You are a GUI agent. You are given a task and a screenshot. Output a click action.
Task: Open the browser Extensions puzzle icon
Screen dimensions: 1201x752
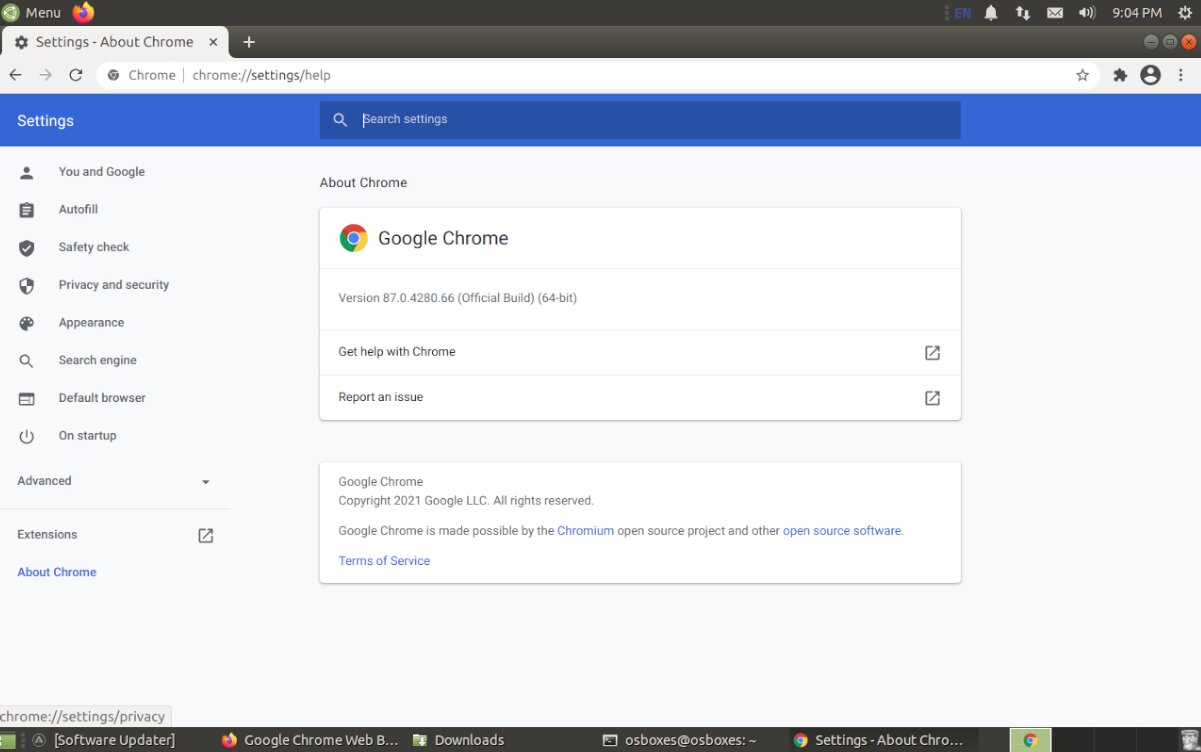pos(1119,74)
